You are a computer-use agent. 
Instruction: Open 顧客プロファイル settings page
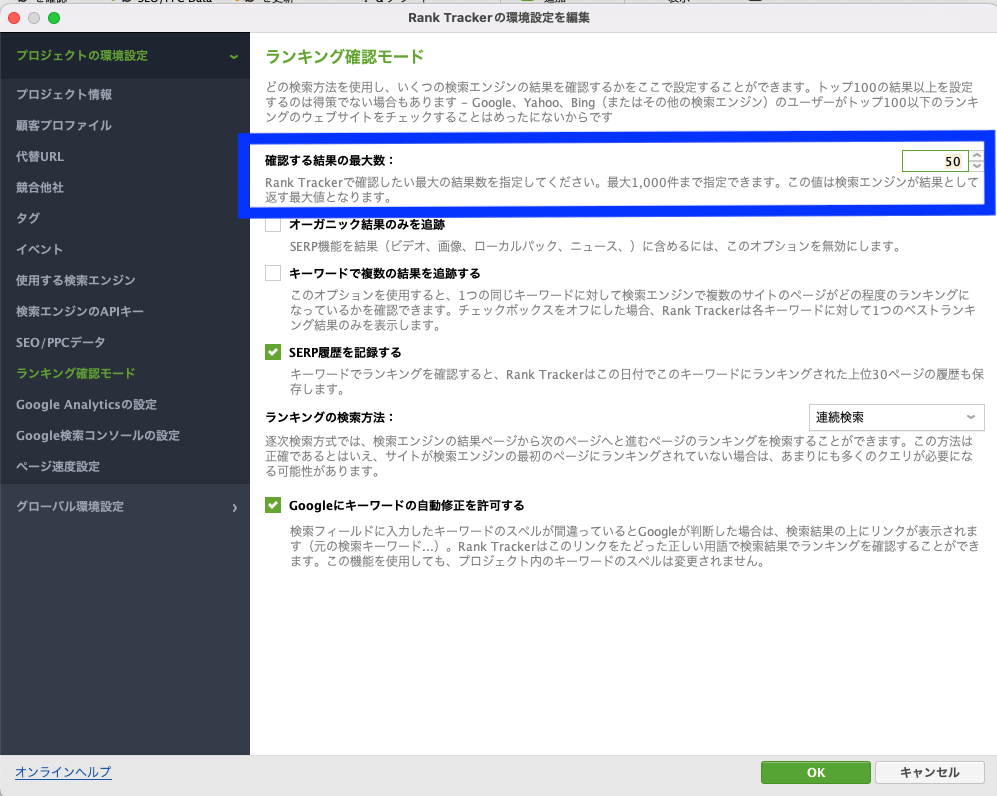coord(64,125)
